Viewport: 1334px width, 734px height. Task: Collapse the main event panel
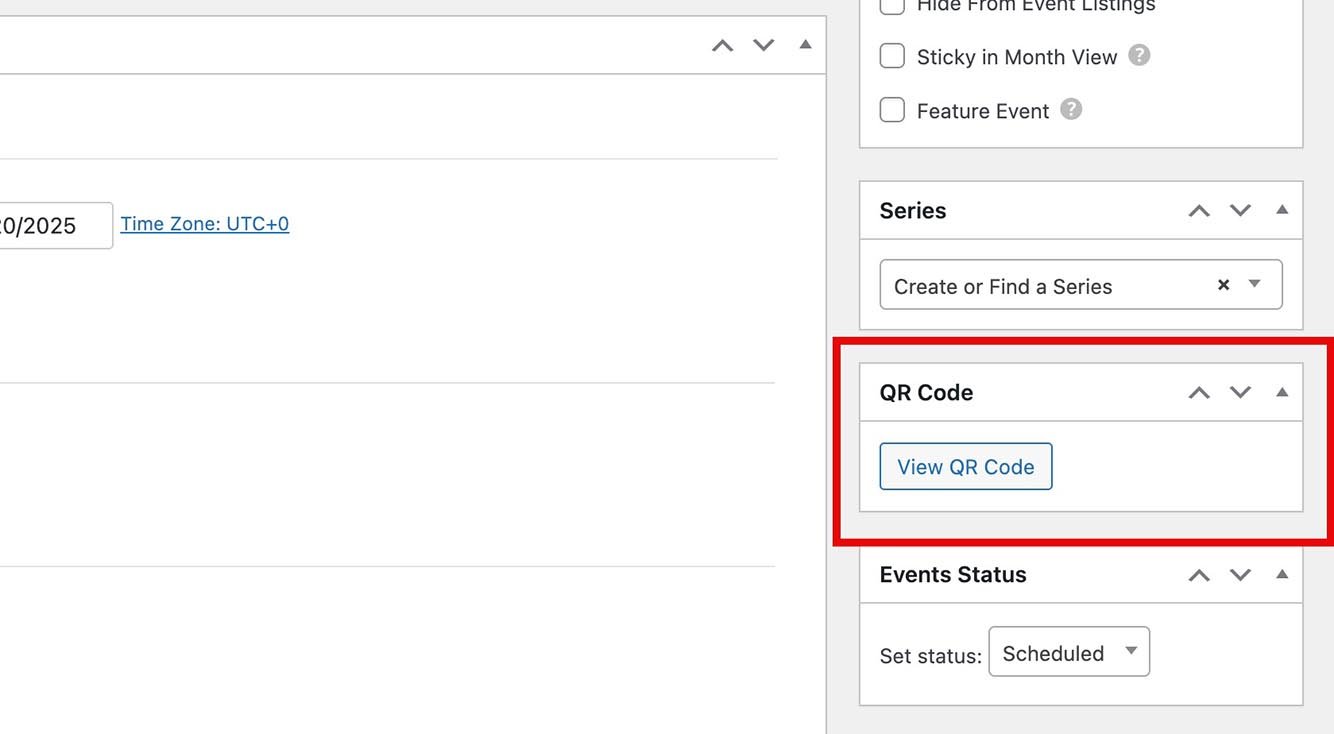pos(805,45)
